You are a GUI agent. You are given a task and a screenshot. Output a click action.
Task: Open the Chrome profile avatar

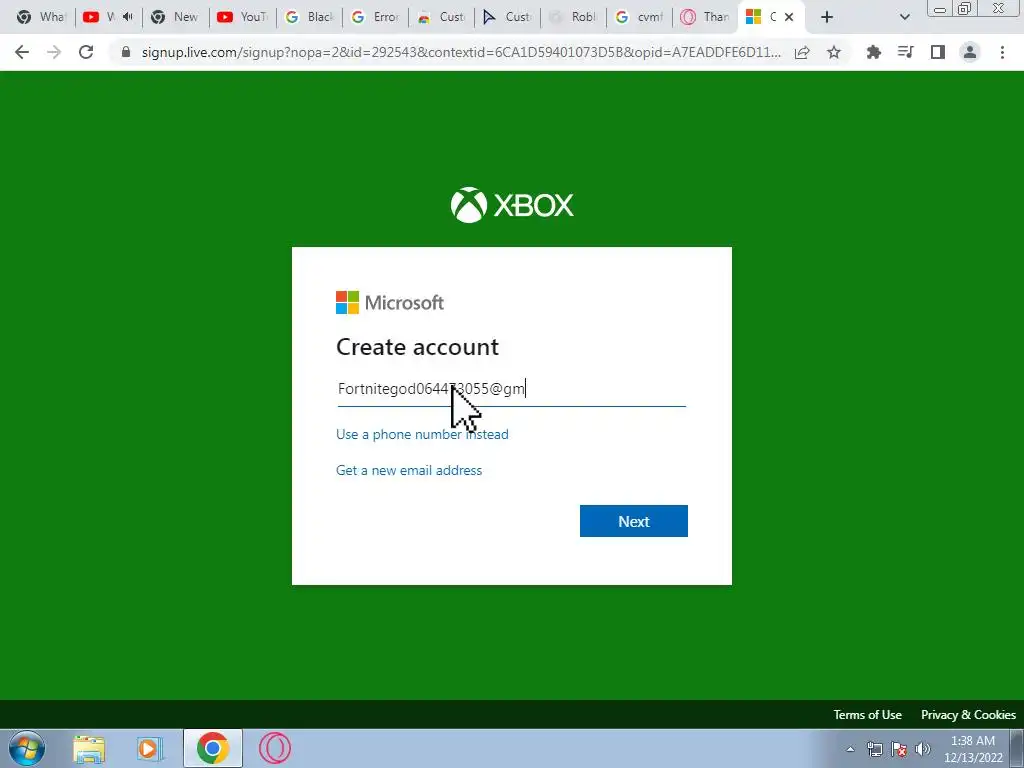pos(970,52)
